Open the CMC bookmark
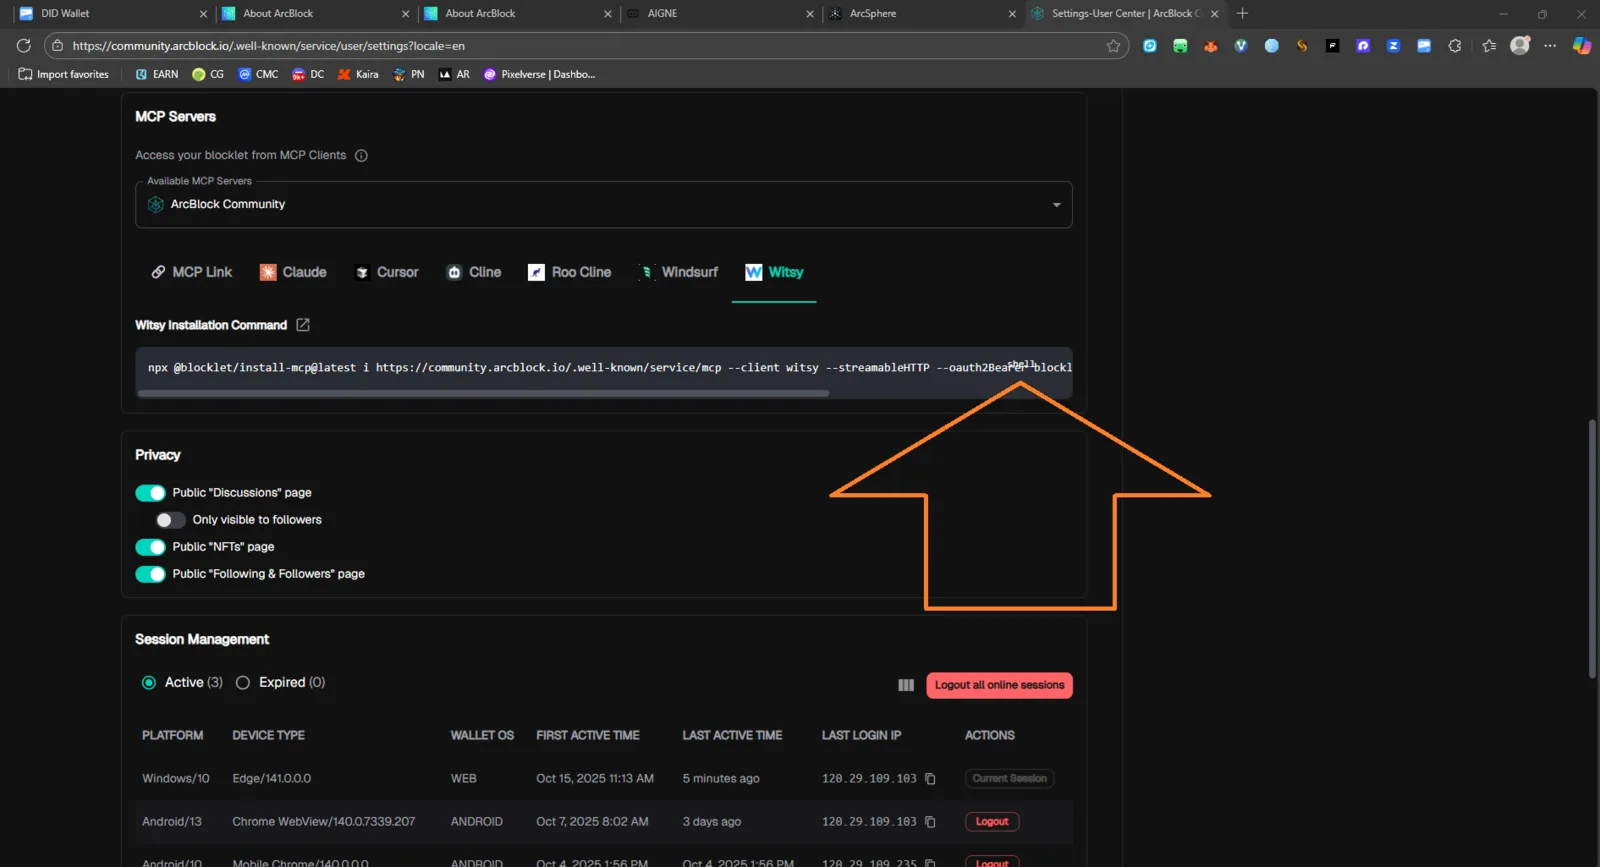This screenshot has height=867, width=1600. pyautogui.click(x=258, y=74)
